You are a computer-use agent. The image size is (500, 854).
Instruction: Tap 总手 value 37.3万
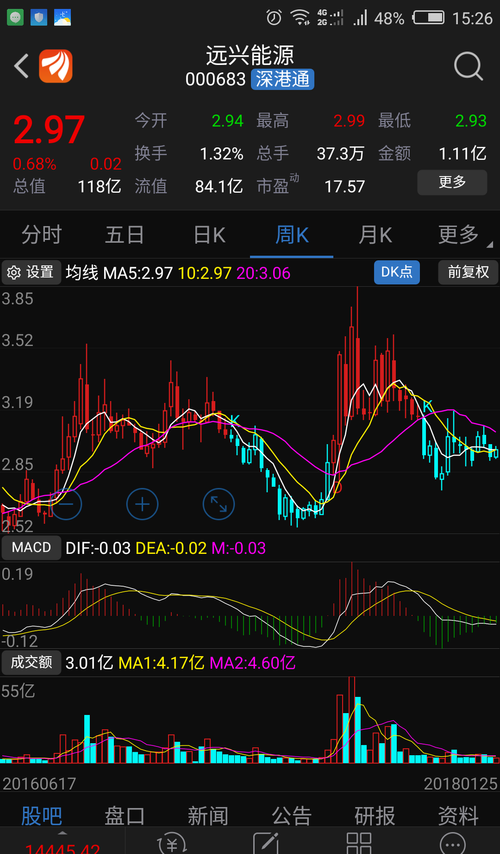340,154
